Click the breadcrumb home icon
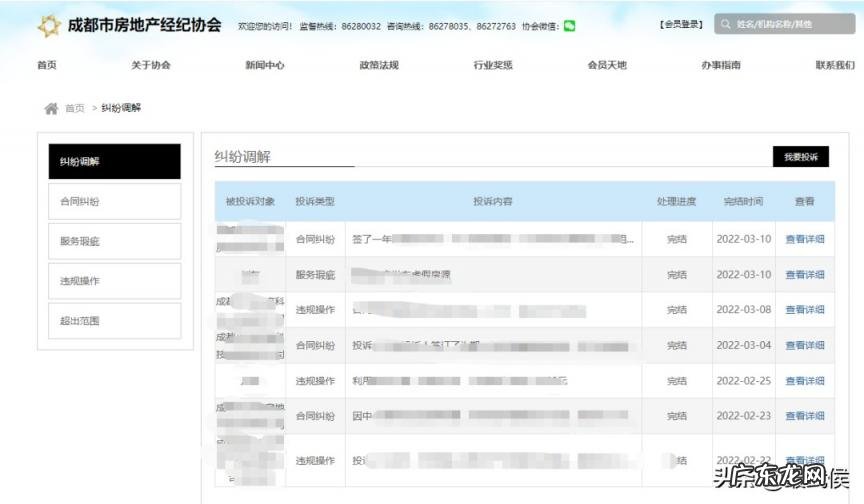This screenshot has height=504, width=864. point(51,108)
